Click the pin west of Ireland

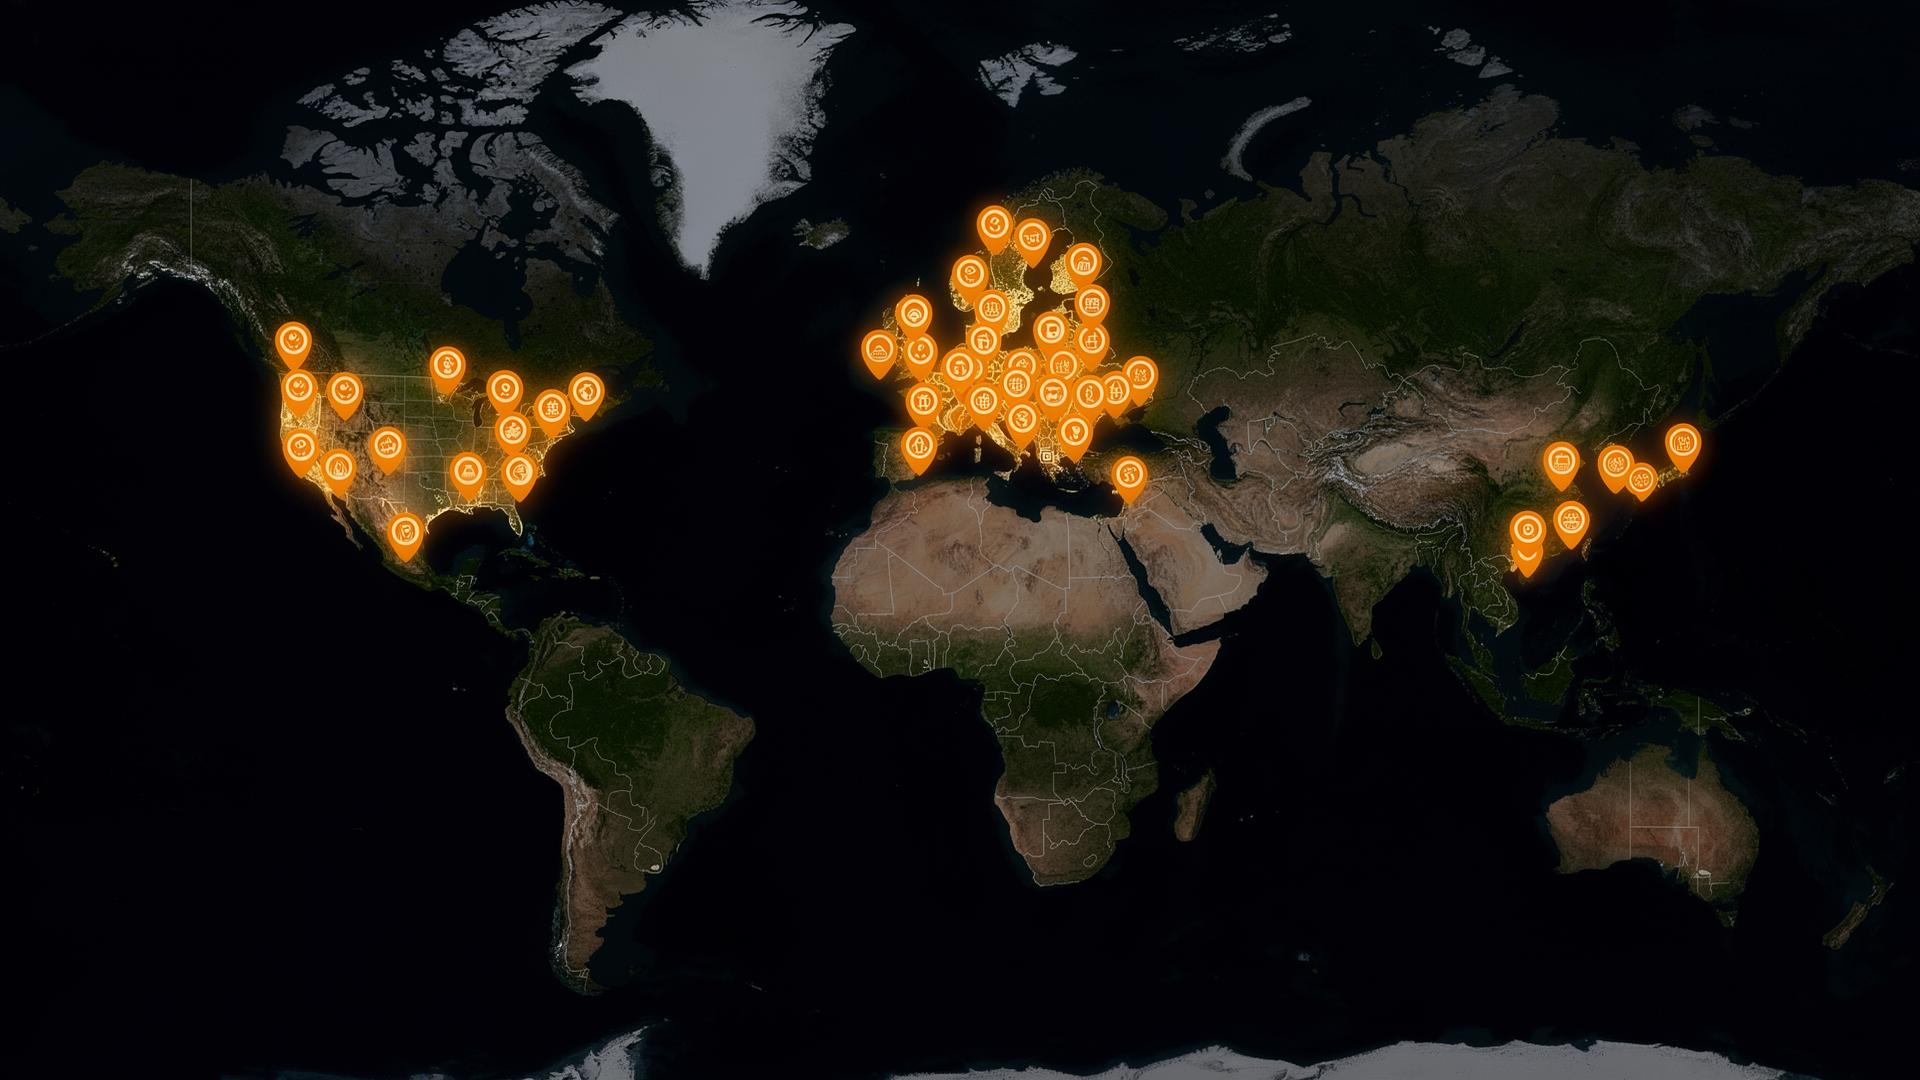879,354
